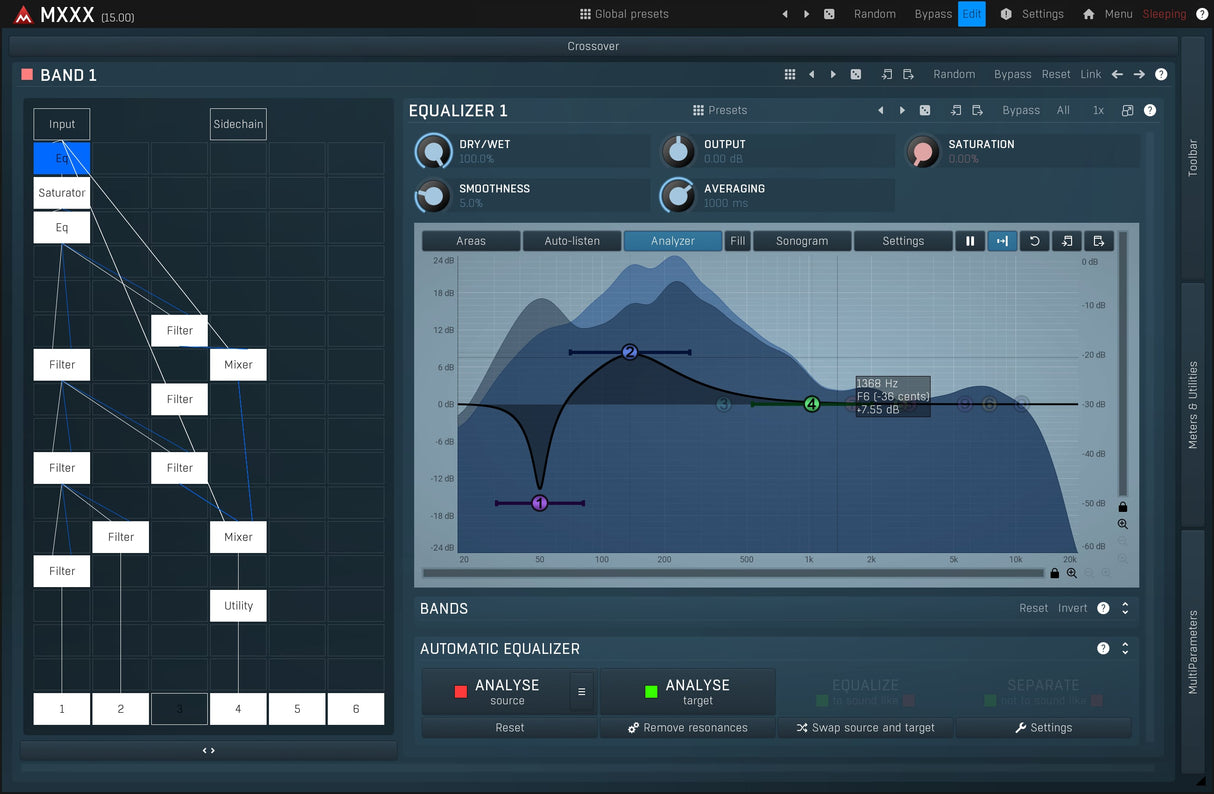The image size is (1214, 794).
Task: Adjust the Dry/Wet knob
Action: 433,152
